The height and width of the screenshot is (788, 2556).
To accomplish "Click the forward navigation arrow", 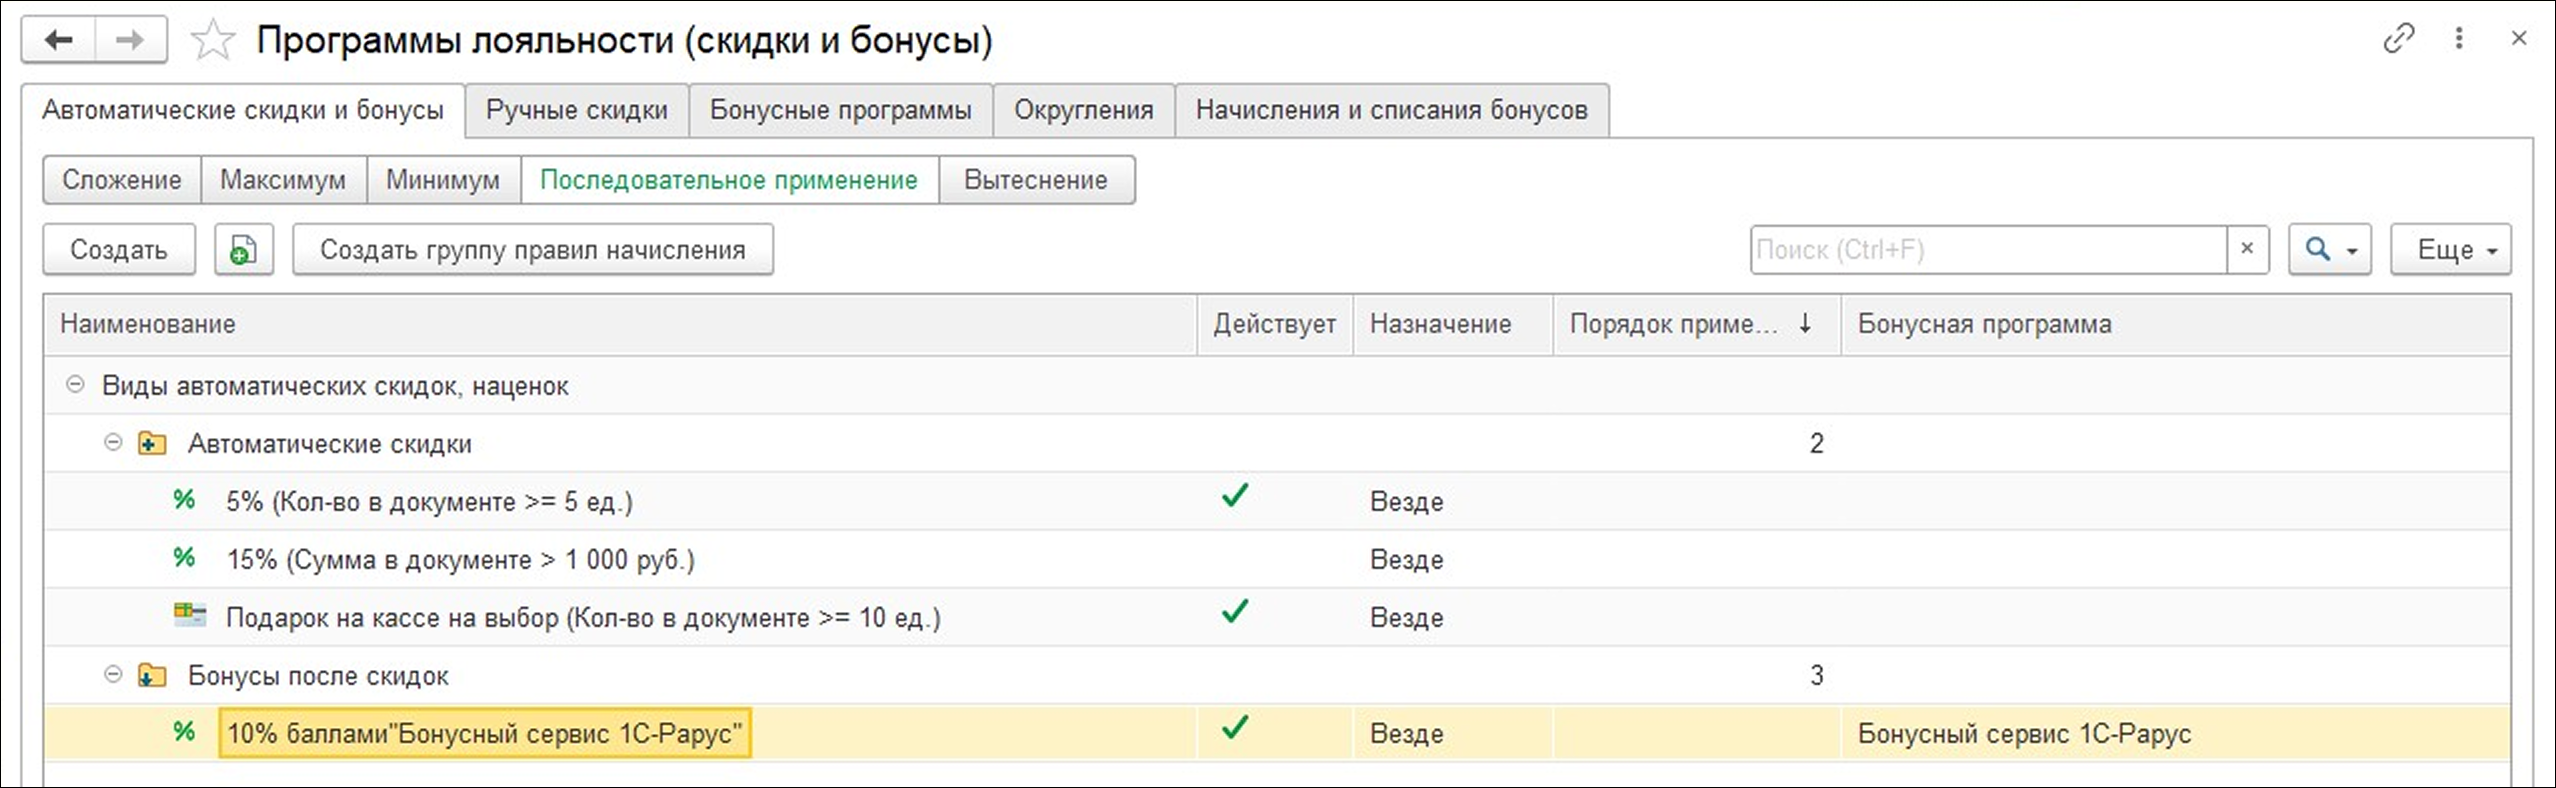I will [x=130, y=41].
